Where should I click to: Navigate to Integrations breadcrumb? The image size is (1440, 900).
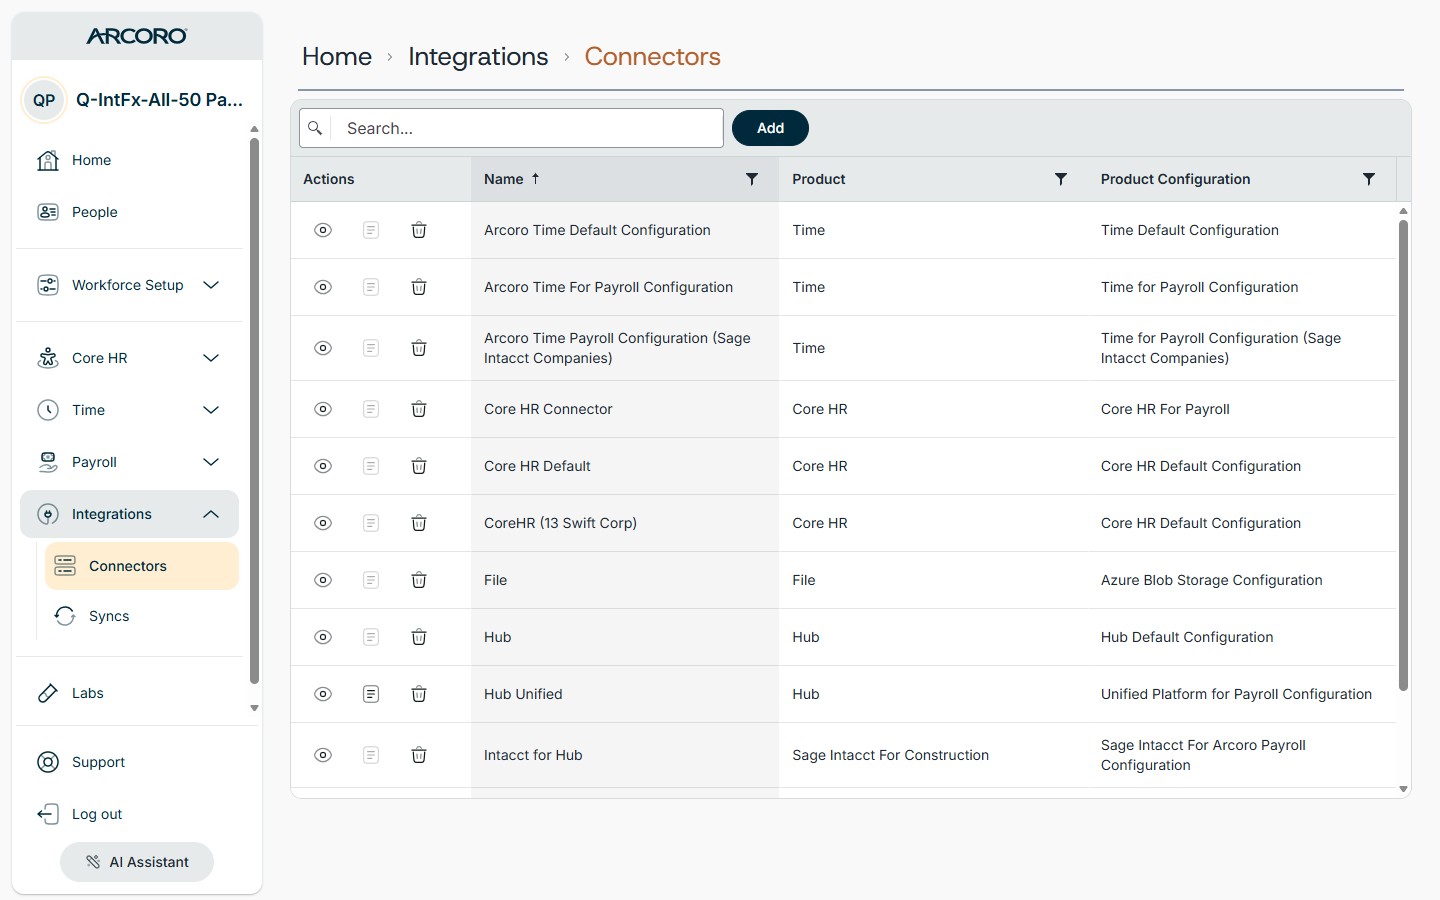(478, 57)
